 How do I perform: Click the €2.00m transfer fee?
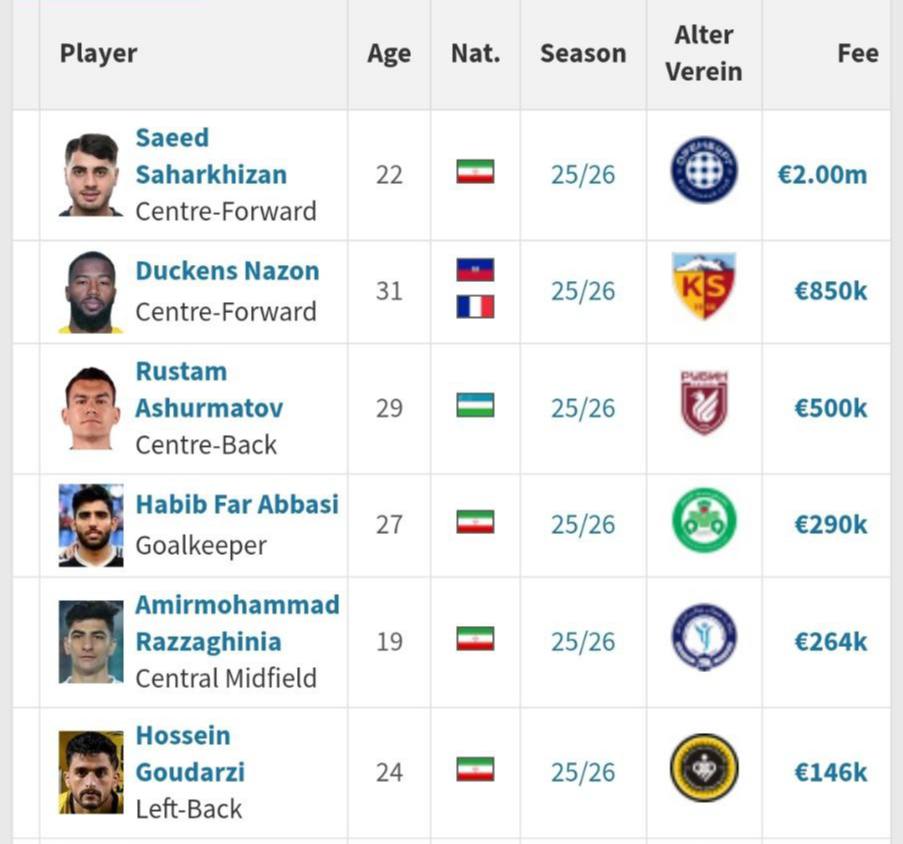click(x=822, y=175)
